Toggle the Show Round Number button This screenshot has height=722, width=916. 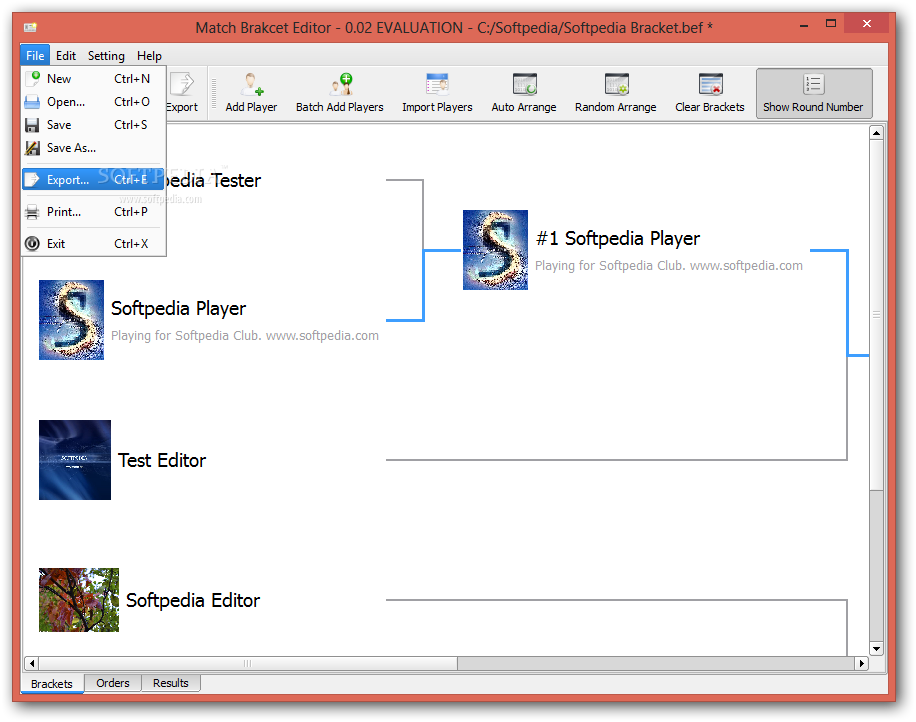click(x=814, y=93)
